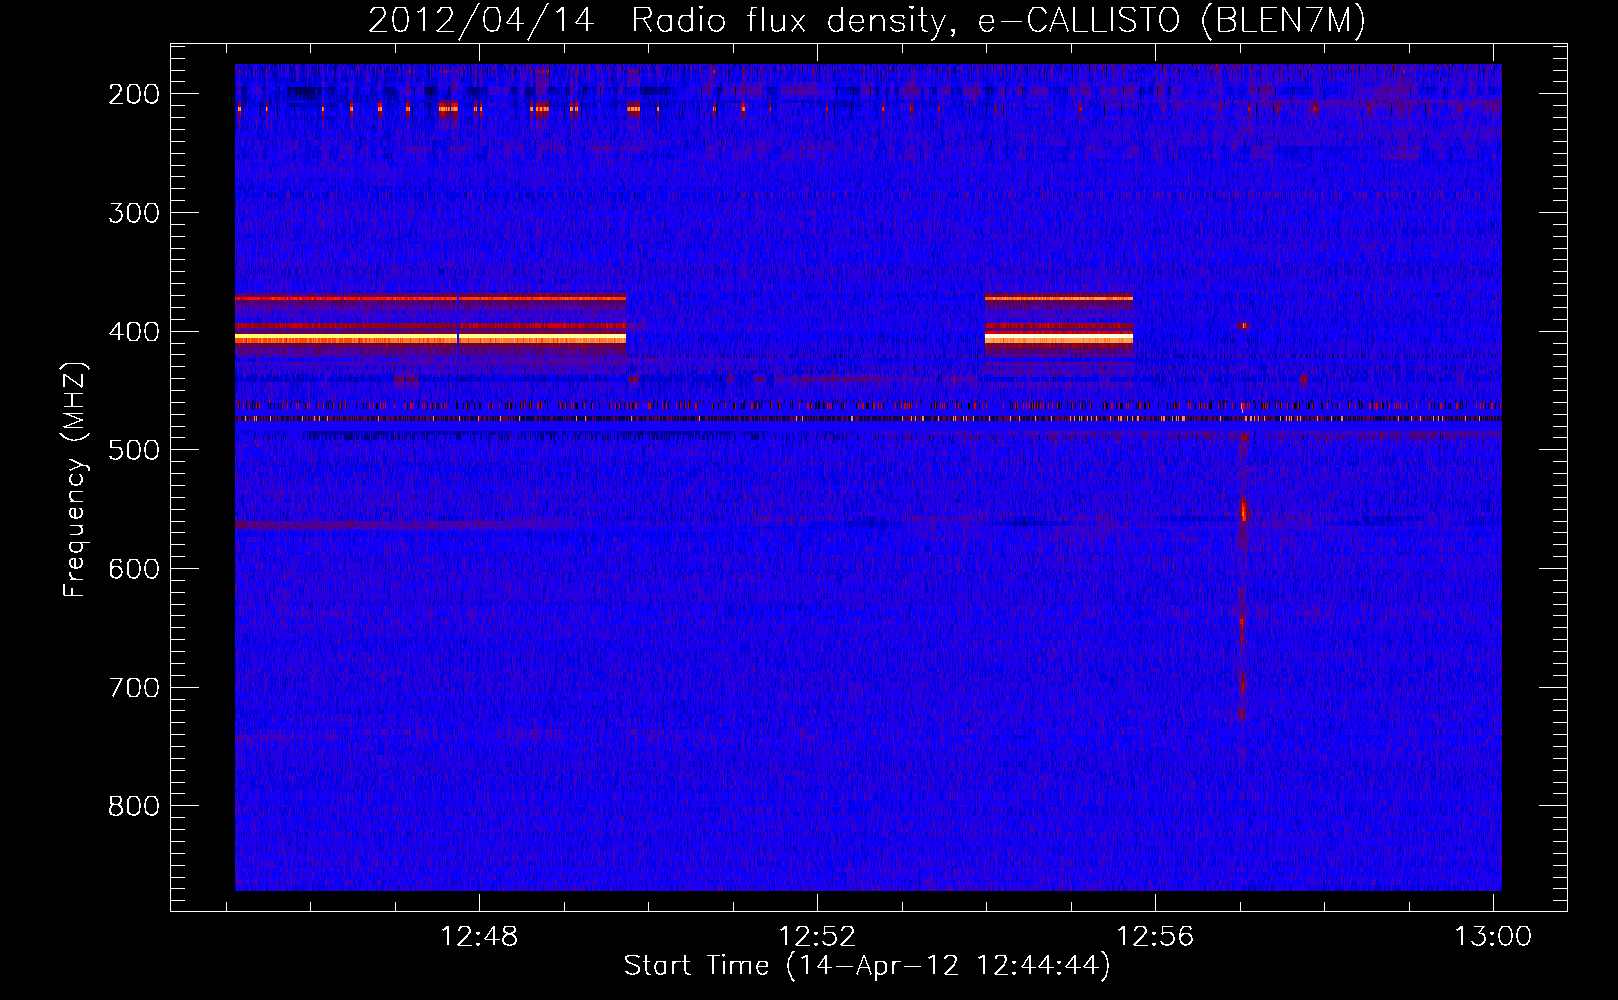Click the 600 frequency tick label

point(134,569)
